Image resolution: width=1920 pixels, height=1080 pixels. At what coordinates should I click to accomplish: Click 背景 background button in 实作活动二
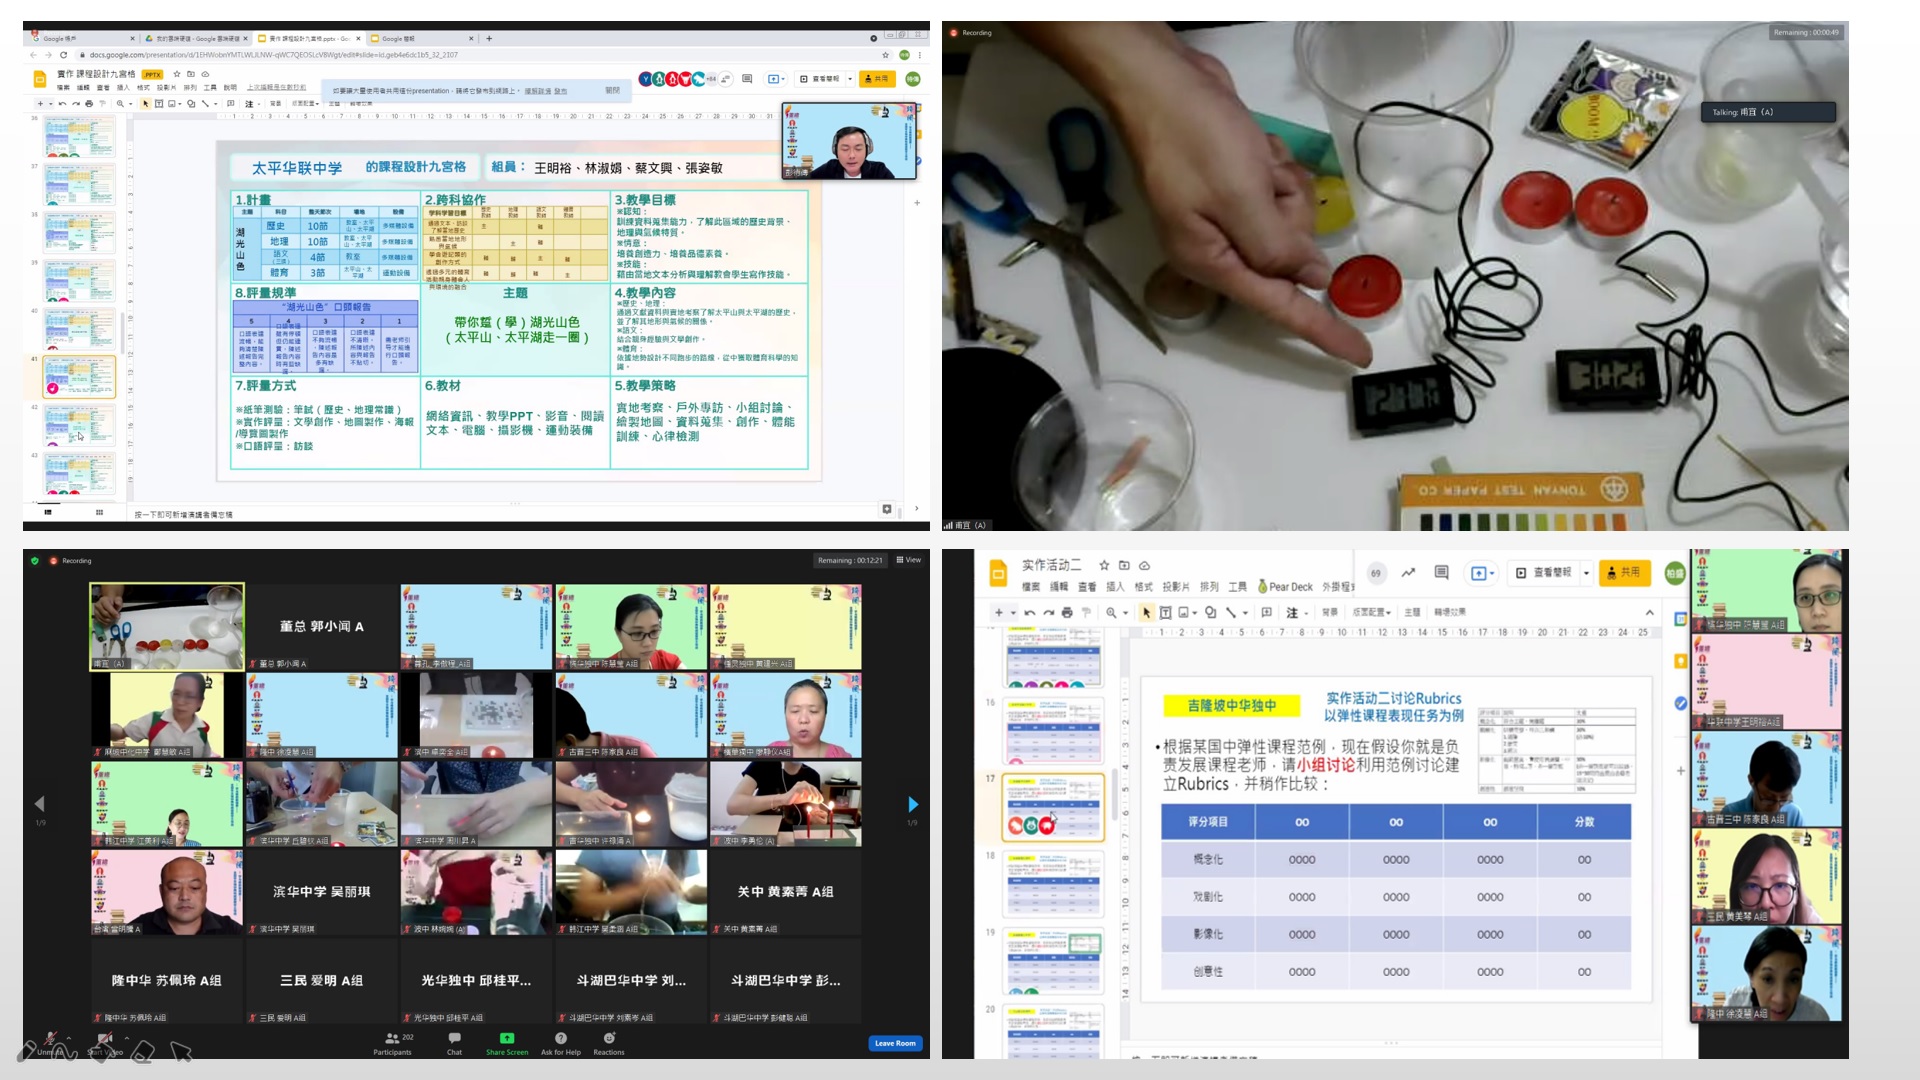(x=1330, y=612)
